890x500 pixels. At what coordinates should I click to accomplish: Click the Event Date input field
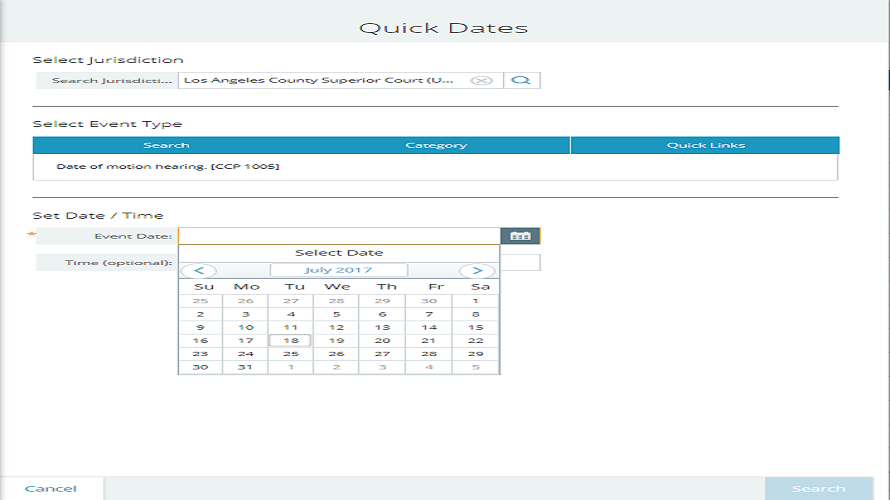(x=338, y=236)
